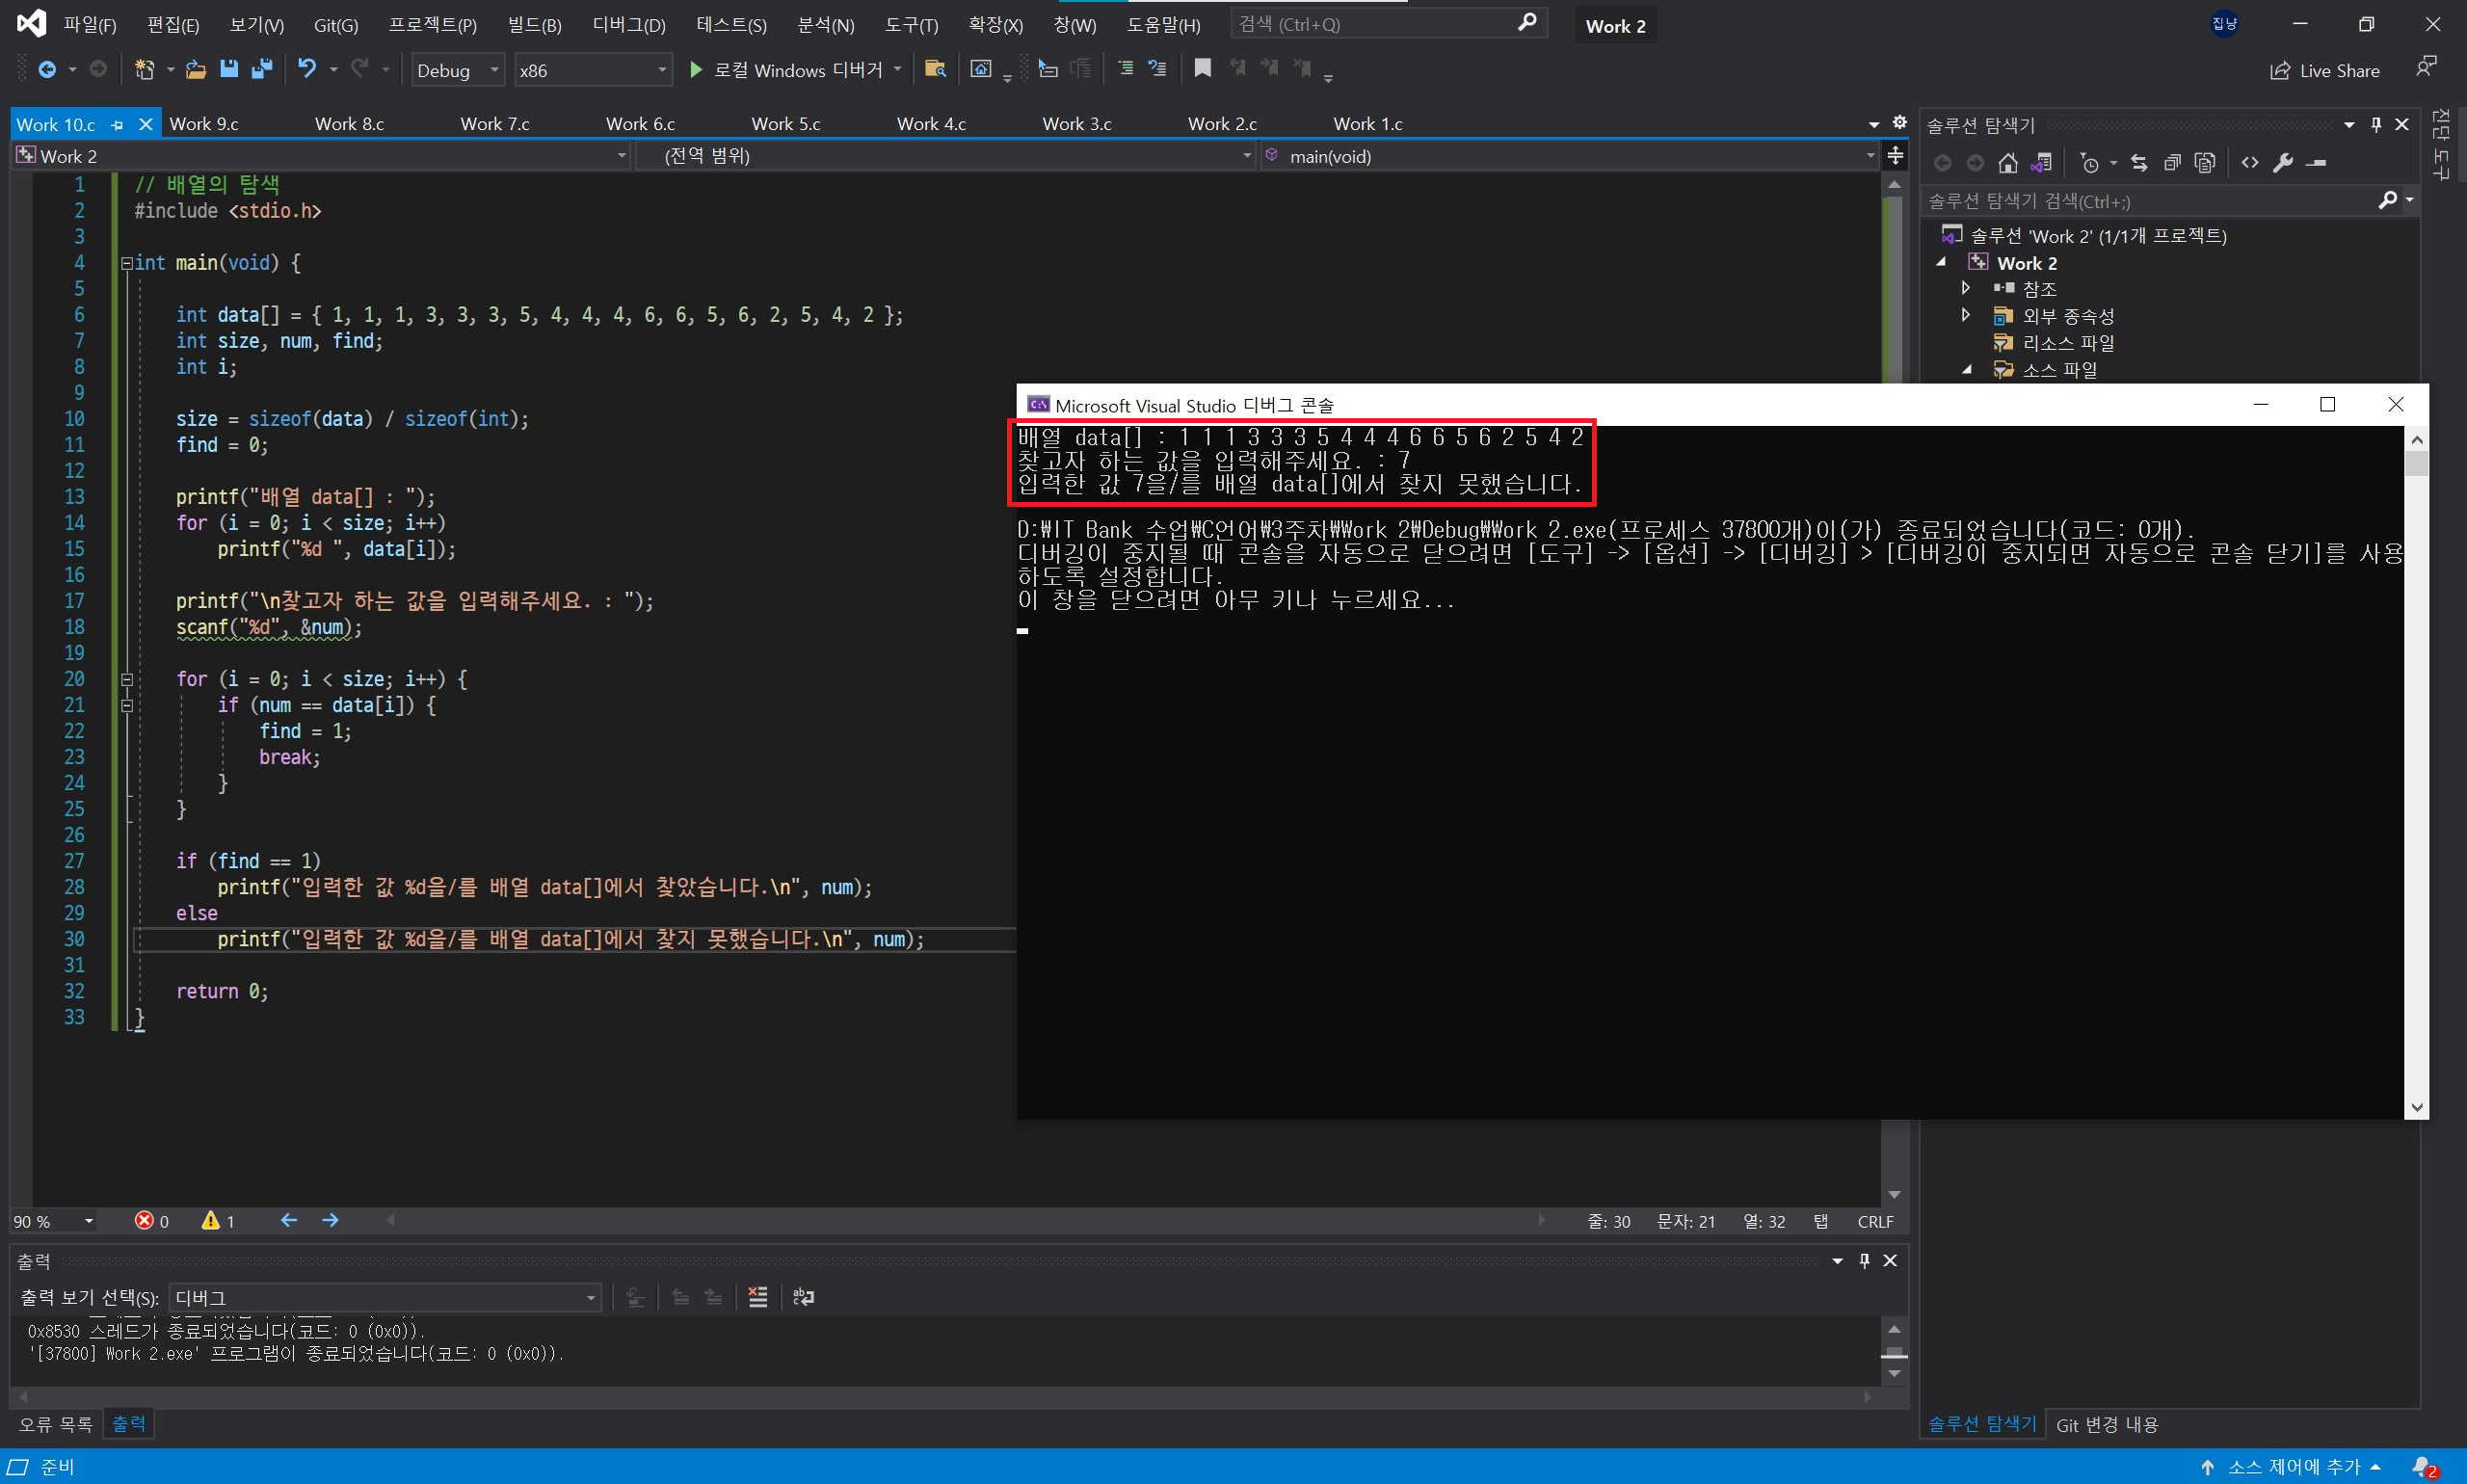Screen dimensions: 2467x1484
Task: Open the Debug configuration dropdown
Action: [458, 70]
